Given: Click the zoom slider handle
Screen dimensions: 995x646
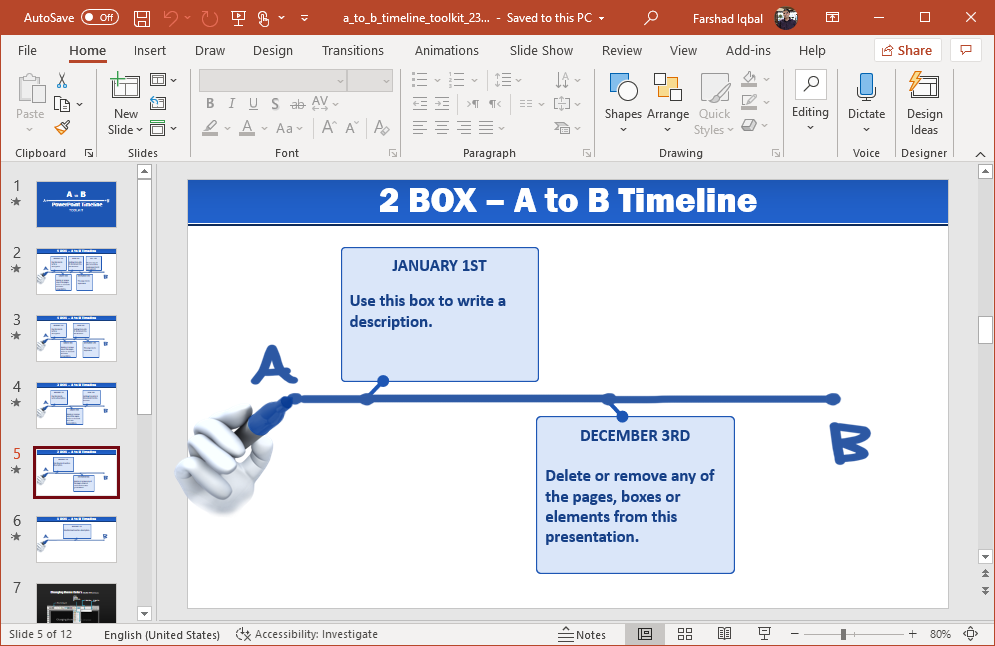Looking at the screenshot, I should coord(844,634).
